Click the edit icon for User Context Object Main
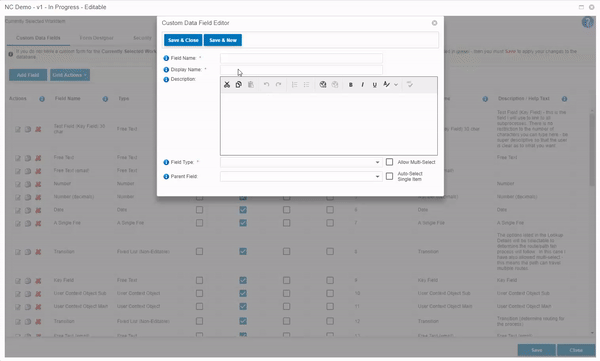The width and height of the screenshot is (600, 361). click(x=18, y=307)
